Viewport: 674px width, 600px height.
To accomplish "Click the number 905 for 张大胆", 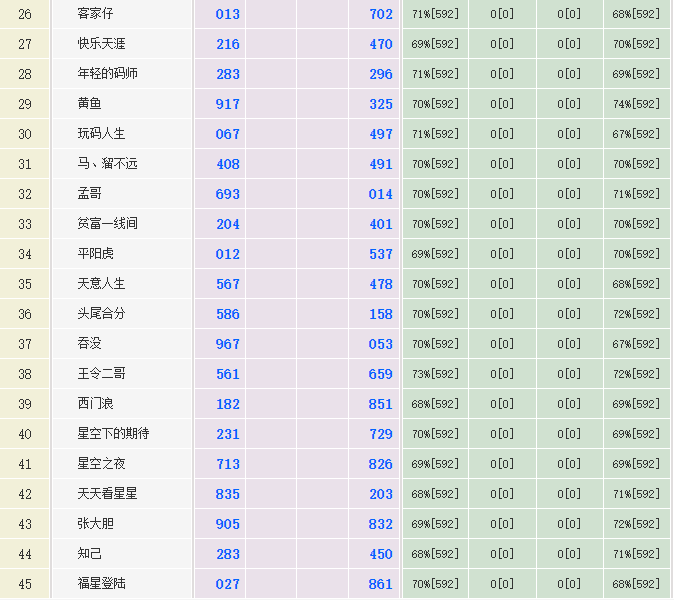I will [x=228, y=524].
